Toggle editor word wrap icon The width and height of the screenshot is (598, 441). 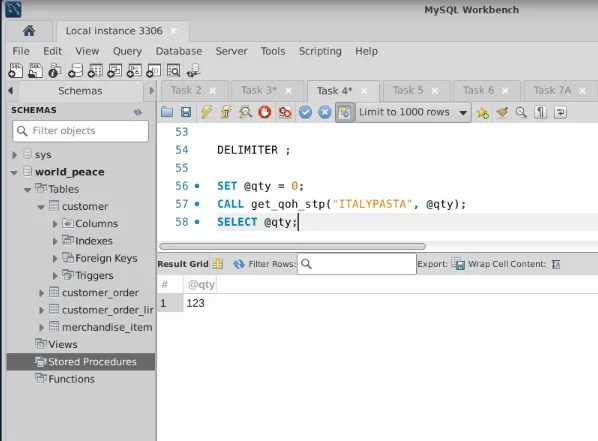[x=560, y=112]
